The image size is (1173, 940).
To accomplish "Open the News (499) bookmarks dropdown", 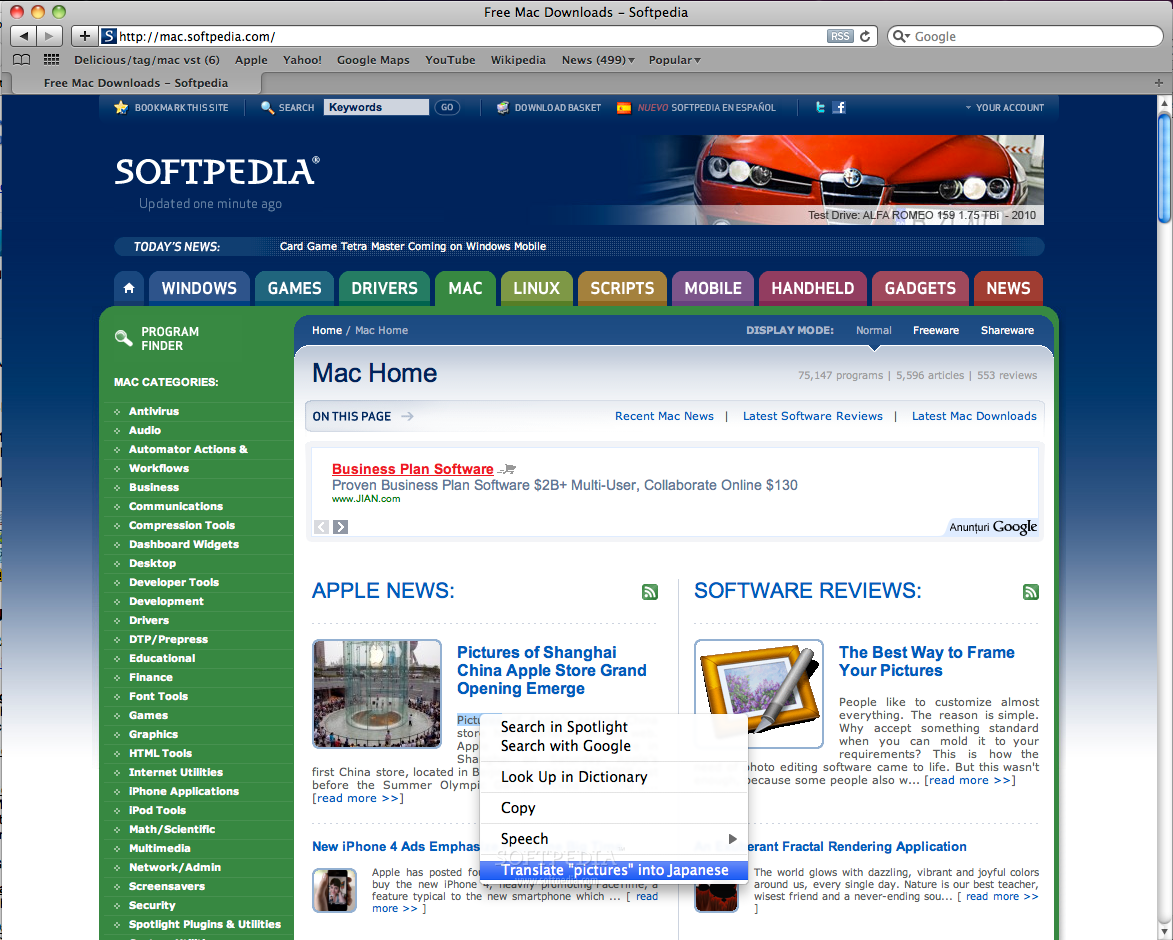I will click(x=598, y=60).
